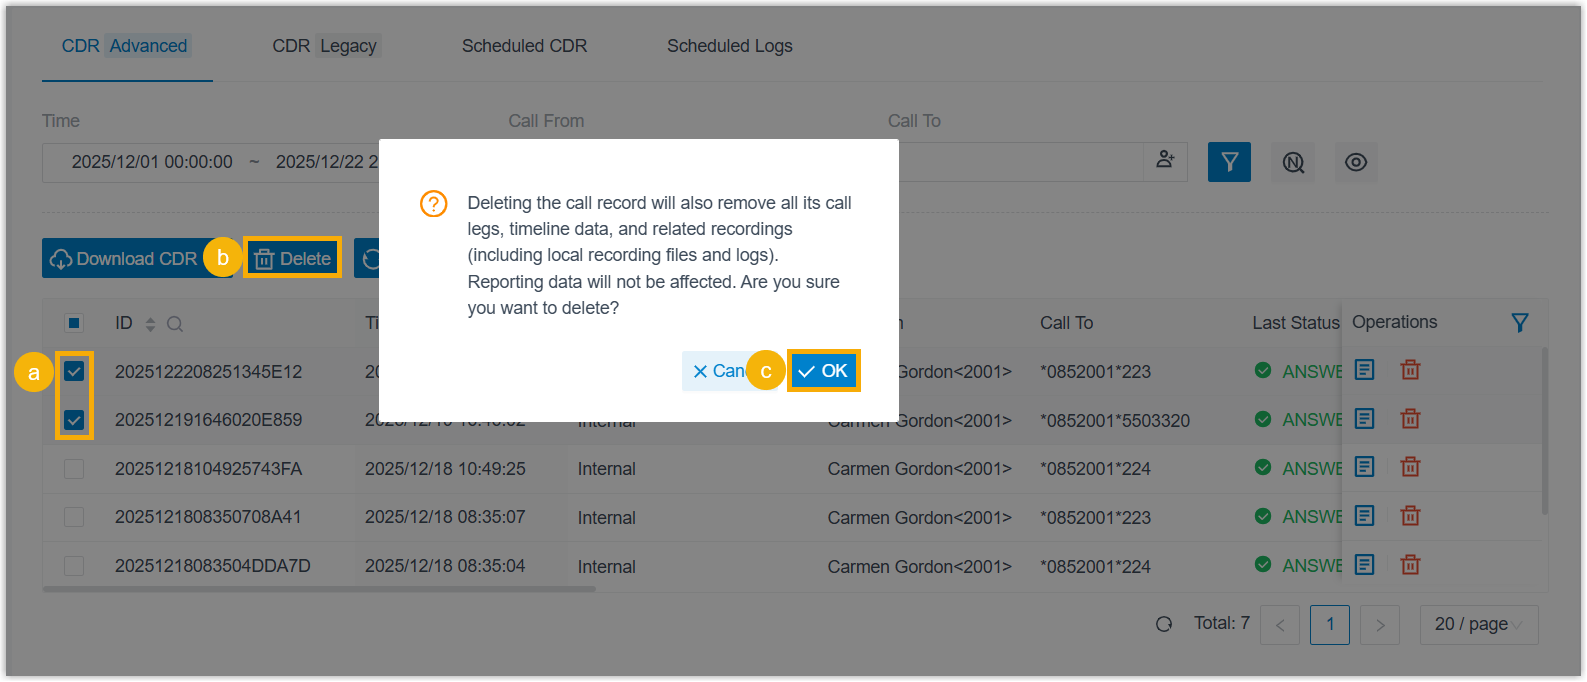Click the Download CDR button
This screenshot has width=1587, height=682.
pos(124,259)
